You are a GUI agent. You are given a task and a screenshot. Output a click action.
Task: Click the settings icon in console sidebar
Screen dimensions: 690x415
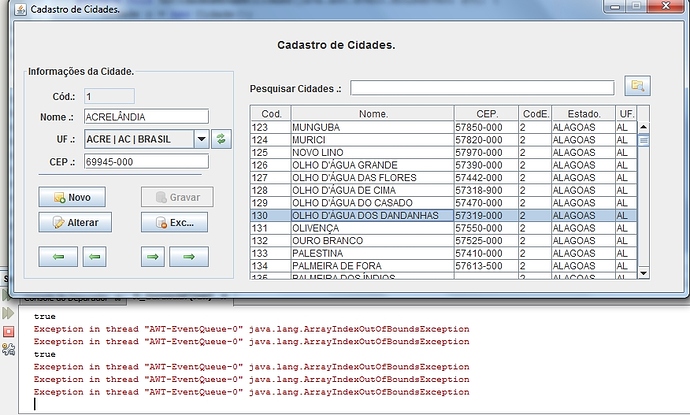[8, 348]
